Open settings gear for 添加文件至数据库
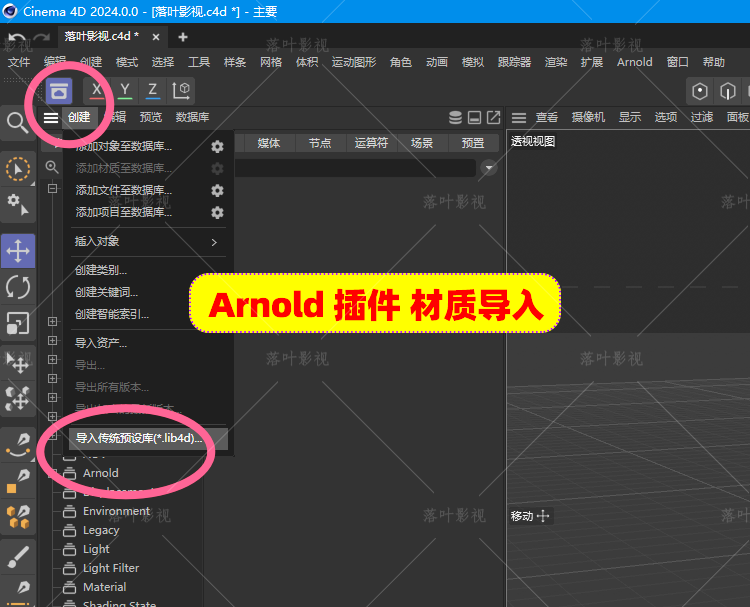The height and width of the screenshot is (607, 750). pyautogui.click(x=218, y=191)
